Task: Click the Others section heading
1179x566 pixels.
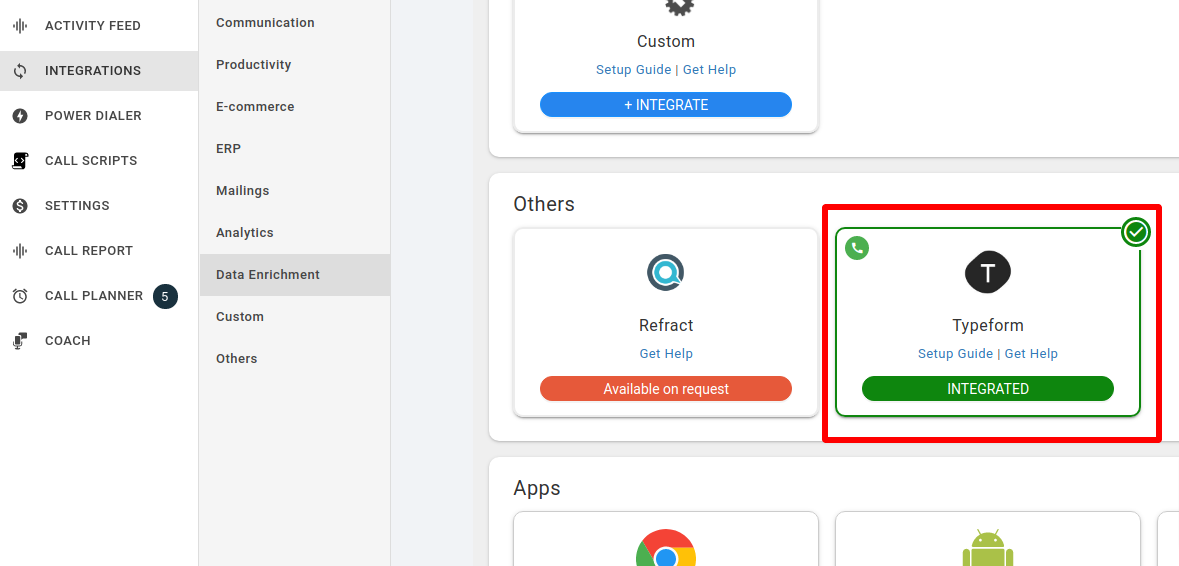Action: (x=544, y=204)
